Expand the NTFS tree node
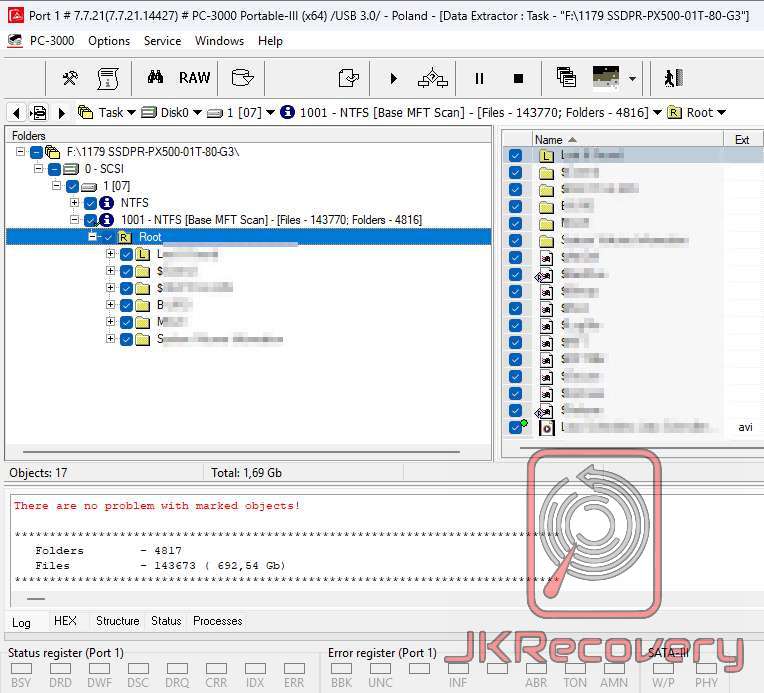The image size is (764, 693). pyautogui.click(x=75, y=203)
